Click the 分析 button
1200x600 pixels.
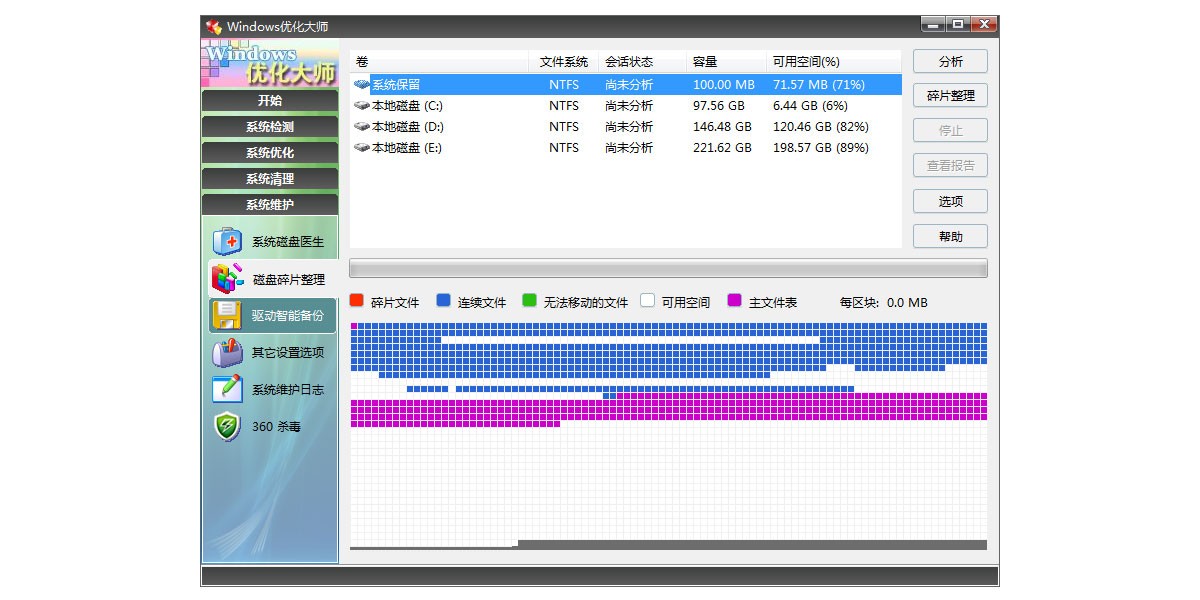point(950,61)
